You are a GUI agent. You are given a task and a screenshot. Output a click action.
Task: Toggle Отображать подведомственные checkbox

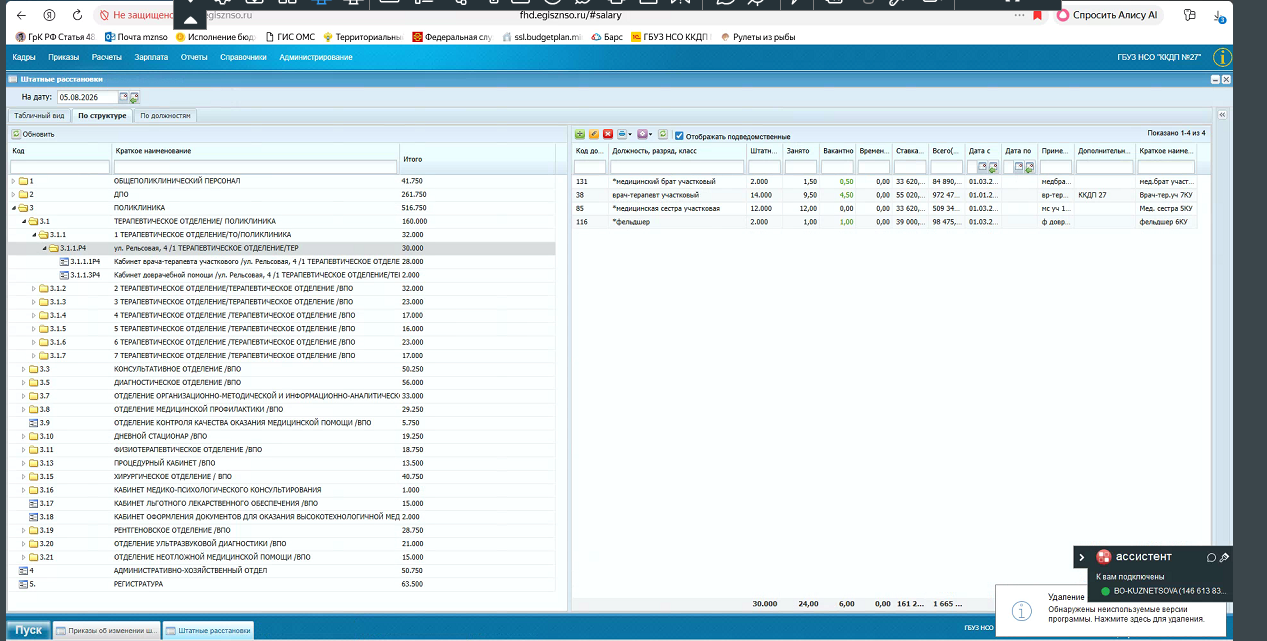(x=679, y=135)
